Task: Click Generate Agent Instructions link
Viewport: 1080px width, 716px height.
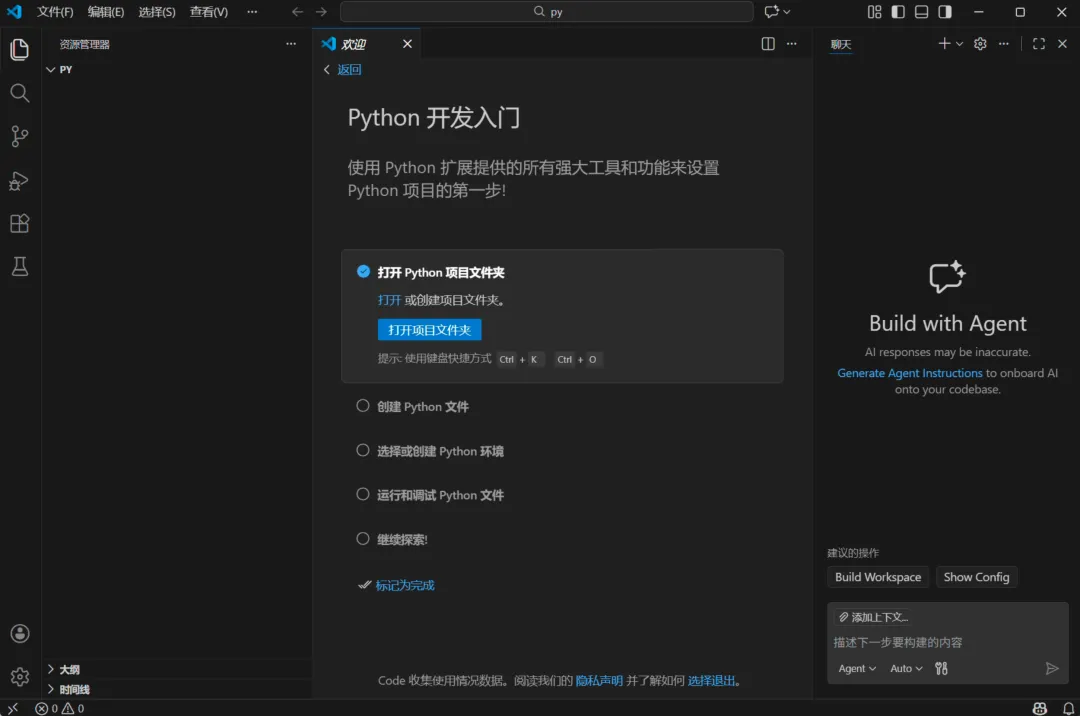Action: (909, 372)
